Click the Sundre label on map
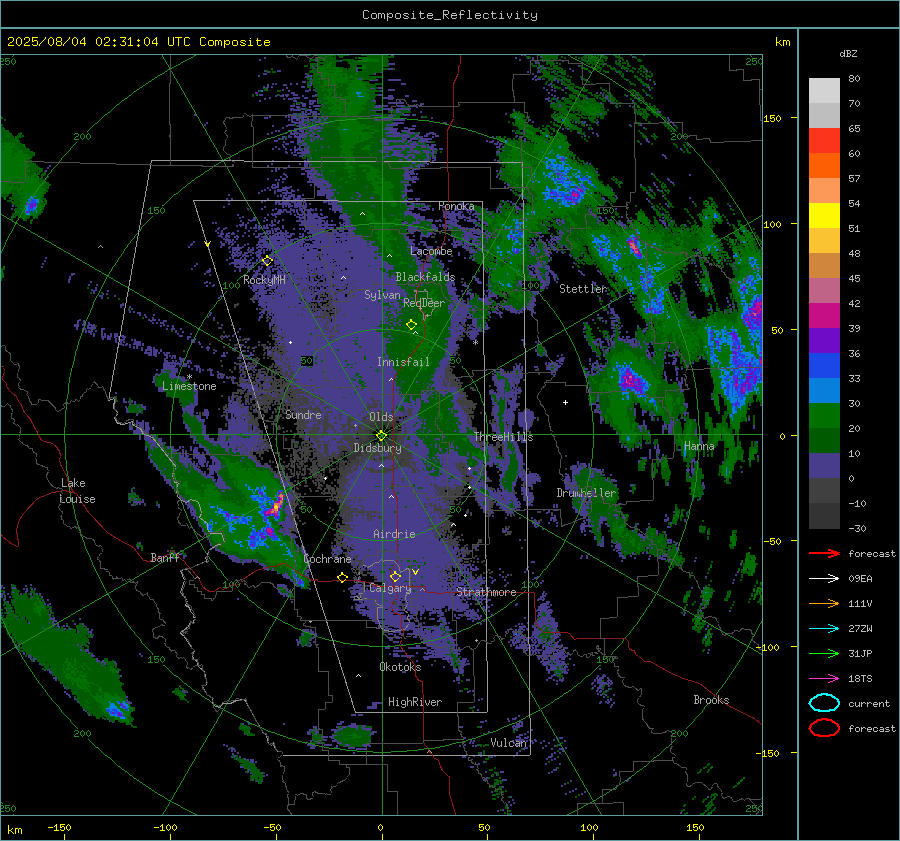 click(x=303, y=415)
